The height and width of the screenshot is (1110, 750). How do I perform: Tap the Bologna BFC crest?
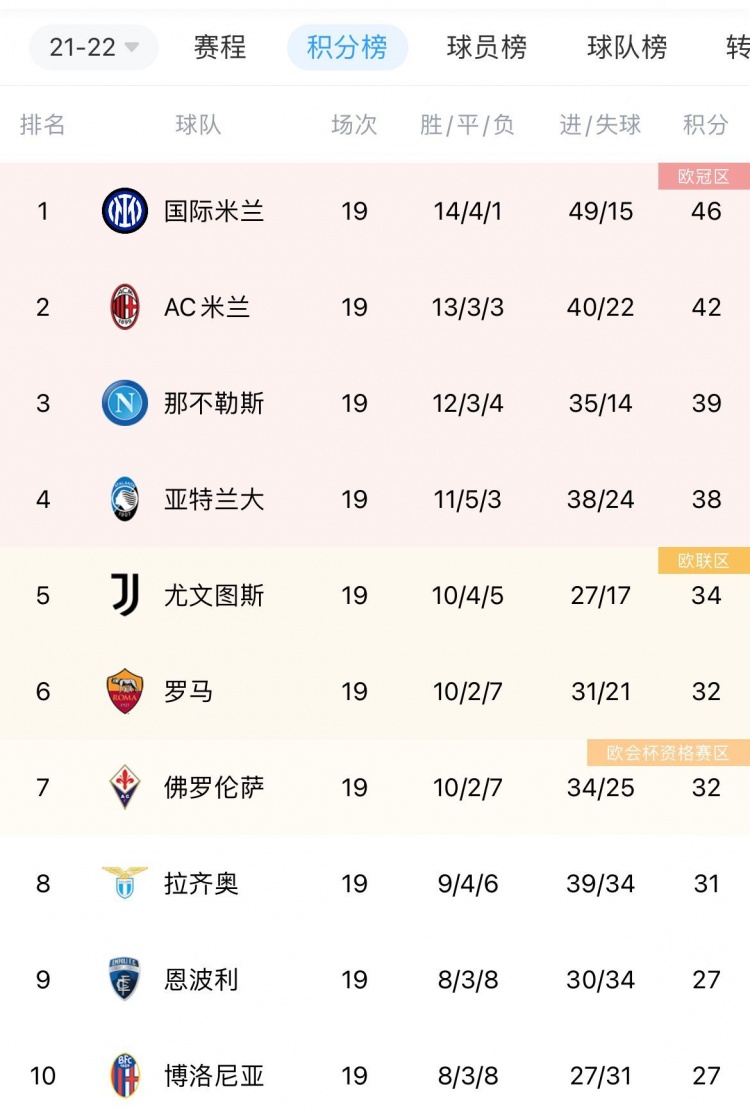click(125, 1075)
